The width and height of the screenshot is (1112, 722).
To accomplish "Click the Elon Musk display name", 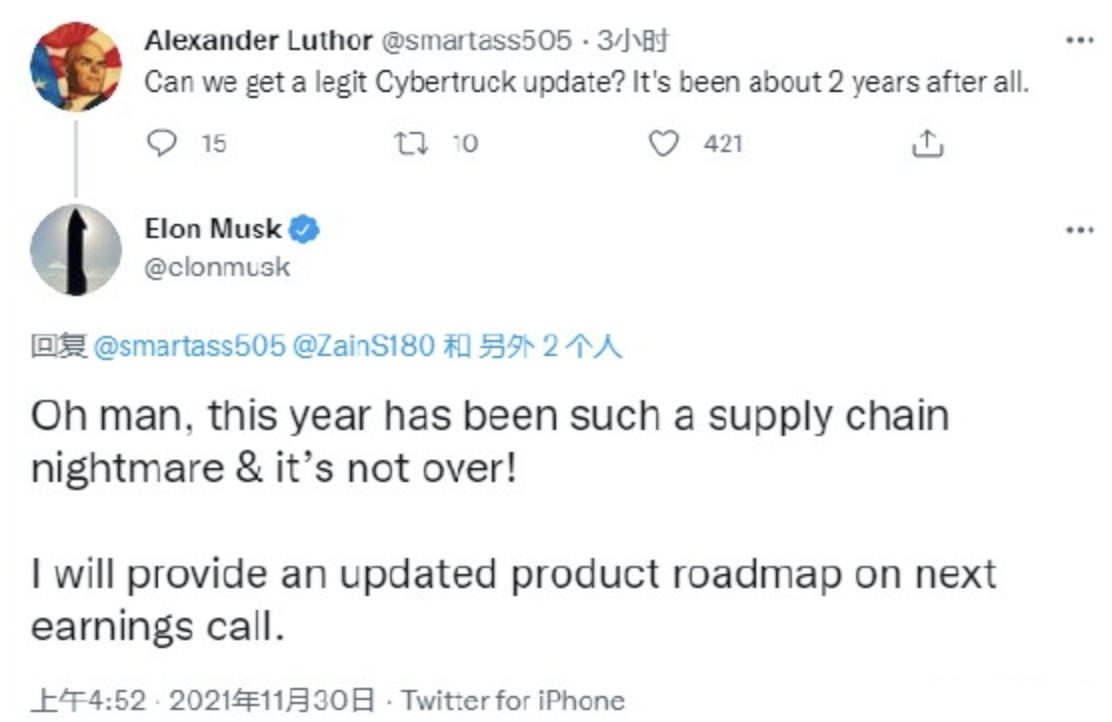I will point(213,229).
